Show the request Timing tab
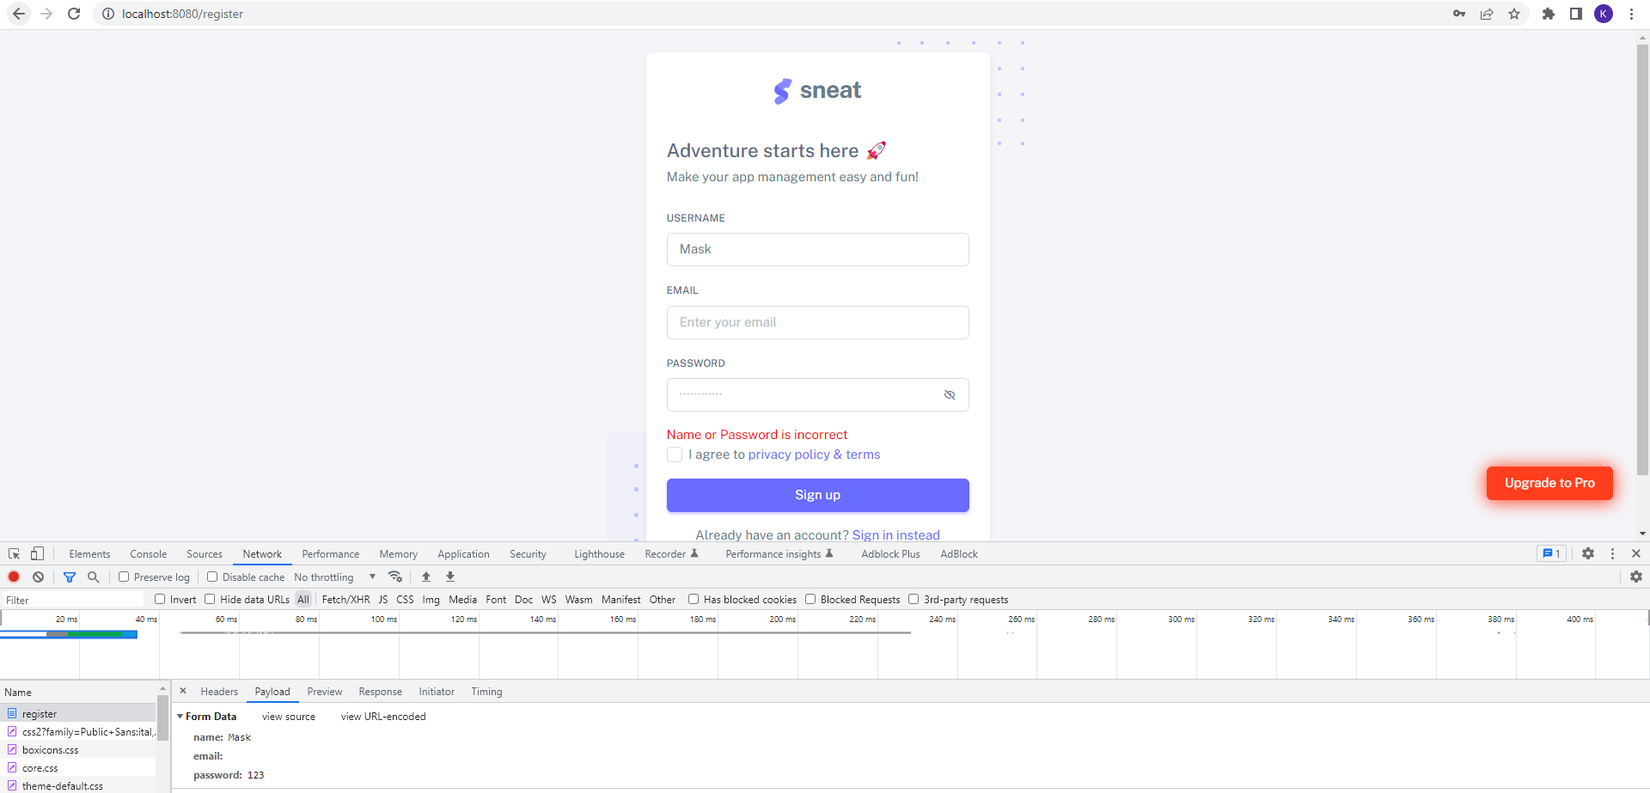 (x=487, y=692)
